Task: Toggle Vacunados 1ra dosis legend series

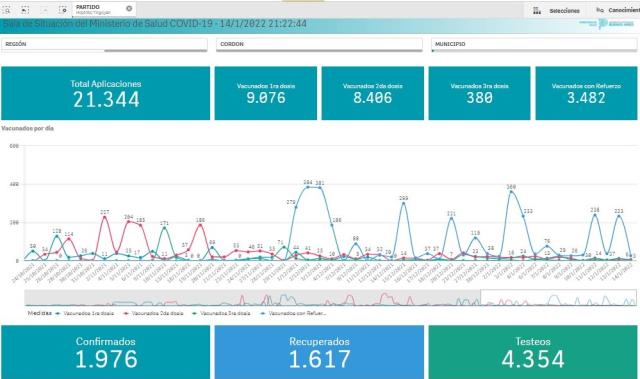Action: (85, 313)
